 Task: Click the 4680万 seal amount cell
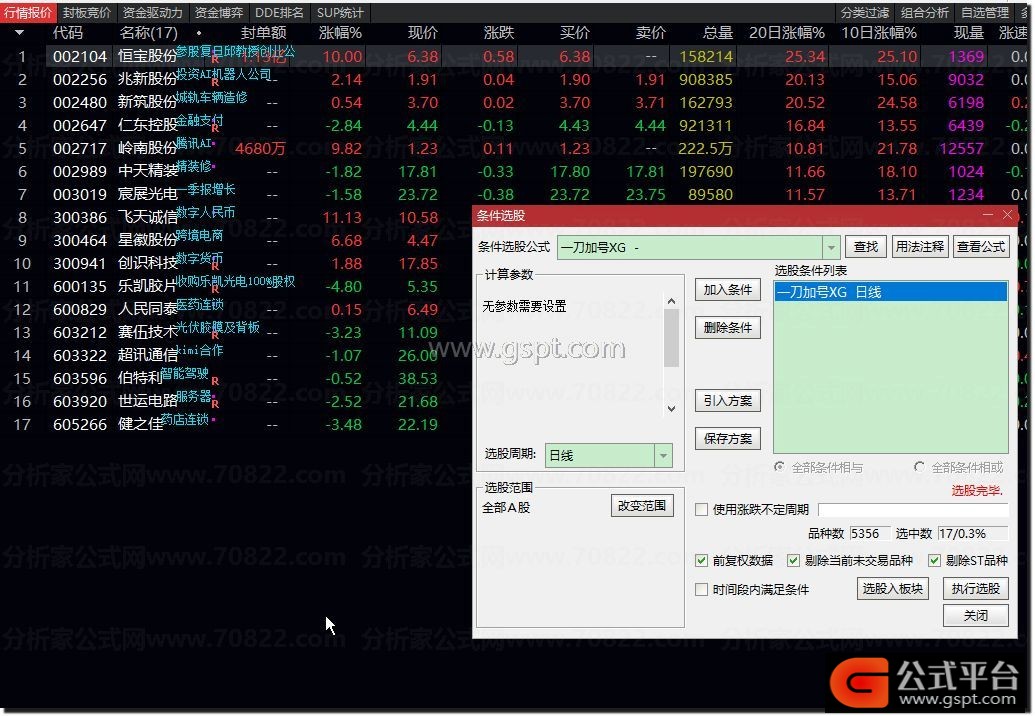coord(261,148)
